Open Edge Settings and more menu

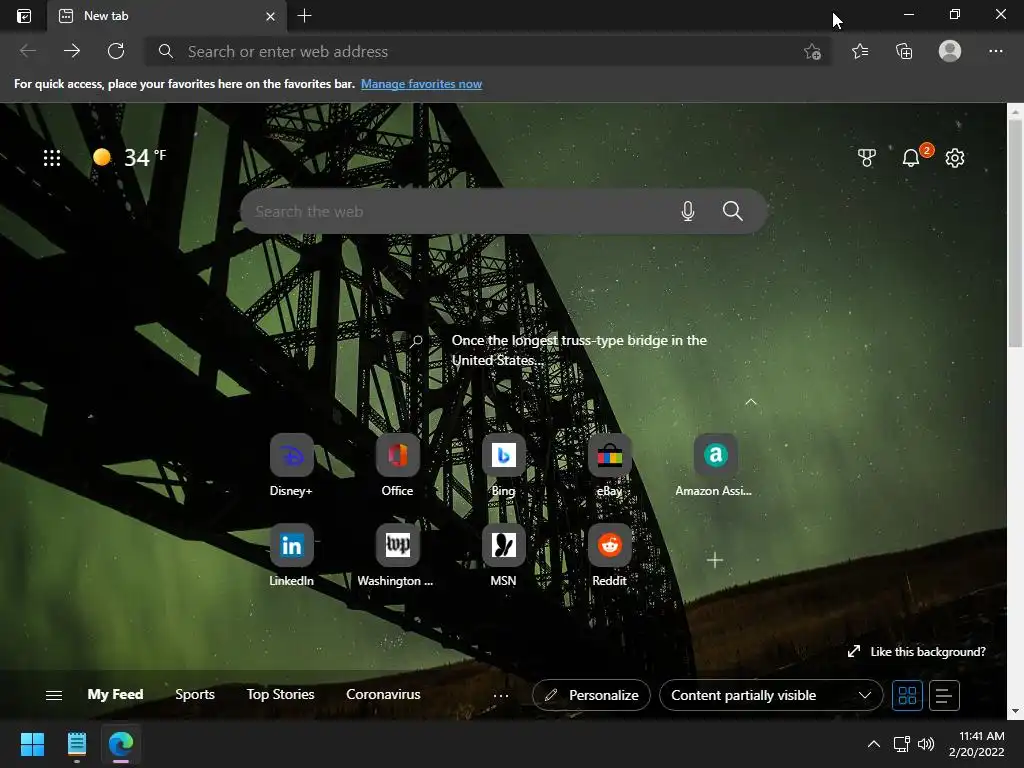(995, 51)
